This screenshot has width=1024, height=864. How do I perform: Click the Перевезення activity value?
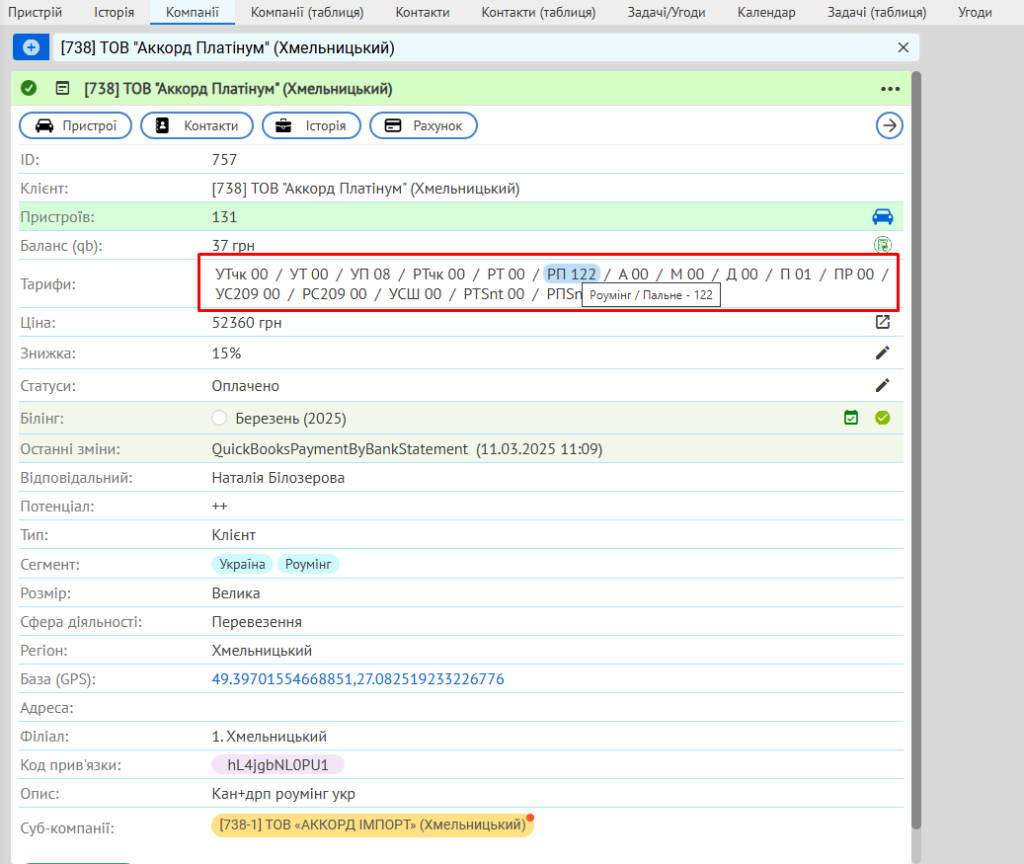257,622
